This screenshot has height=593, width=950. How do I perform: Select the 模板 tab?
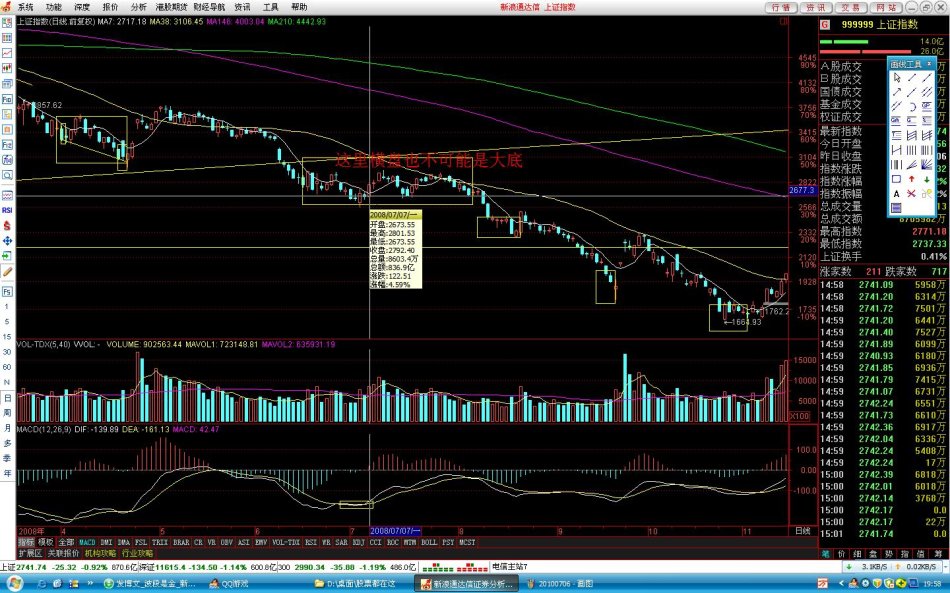(45, 542)
